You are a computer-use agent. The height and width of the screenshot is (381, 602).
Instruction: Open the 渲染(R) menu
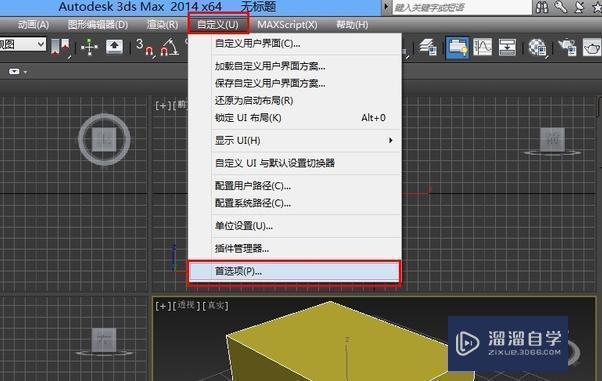tap(162, 25)
